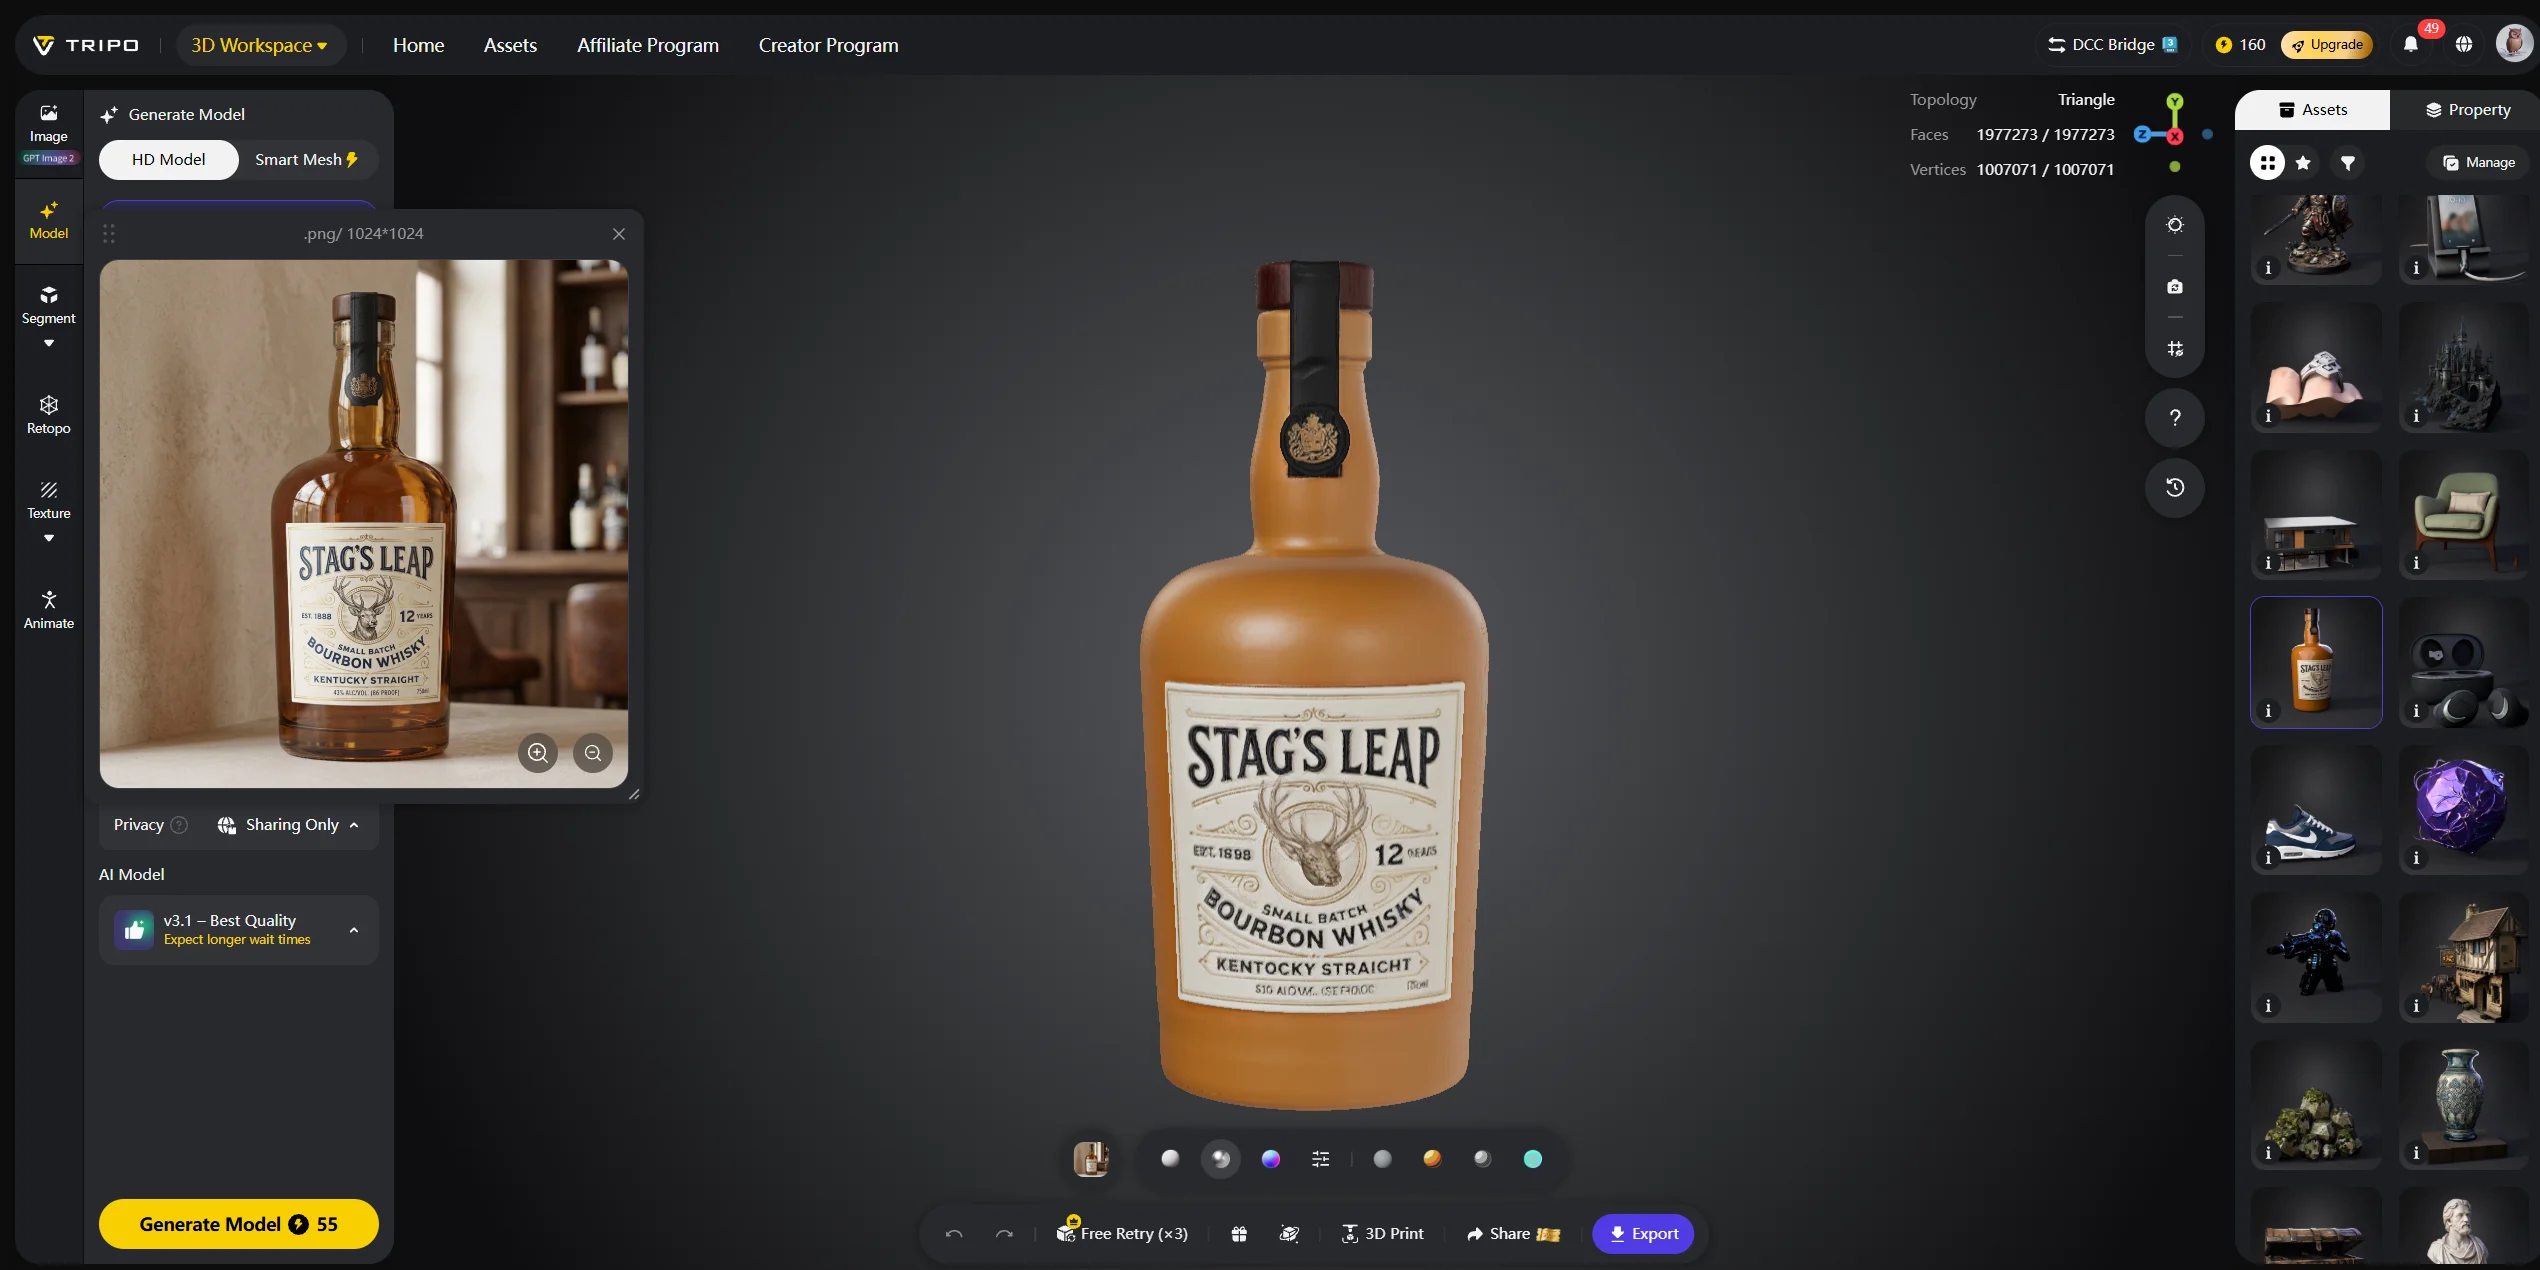Click the Export button
Image resolution: width=2540 pixels, height=1270 pixels.
tap(1643, 1234)
